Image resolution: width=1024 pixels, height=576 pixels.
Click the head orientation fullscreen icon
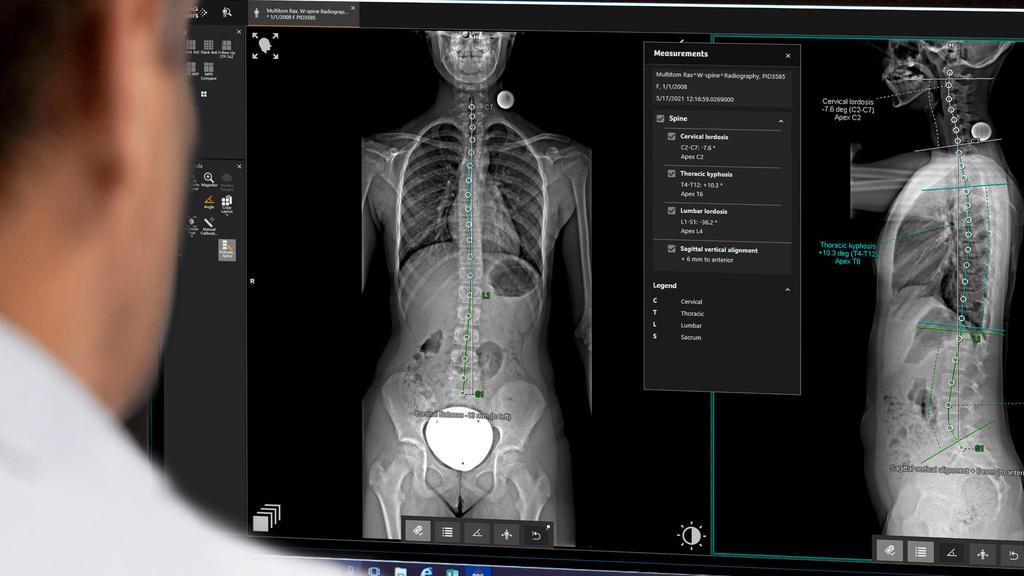coord(265,46)
